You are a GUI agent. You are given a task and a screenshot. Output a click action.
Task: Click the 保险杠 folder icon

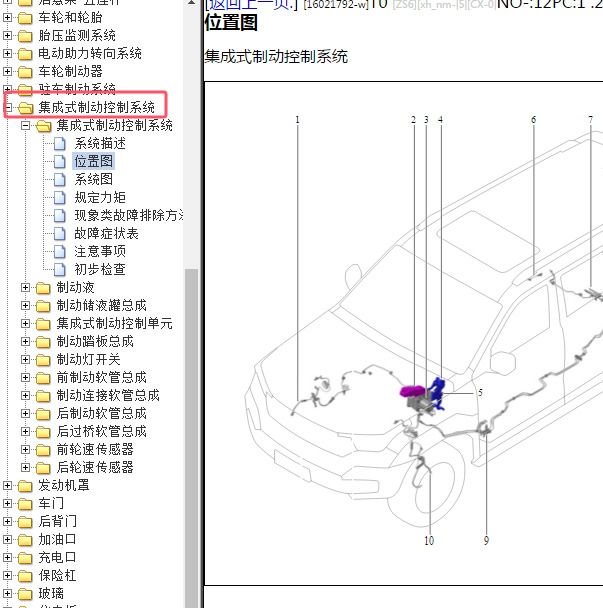25,576
